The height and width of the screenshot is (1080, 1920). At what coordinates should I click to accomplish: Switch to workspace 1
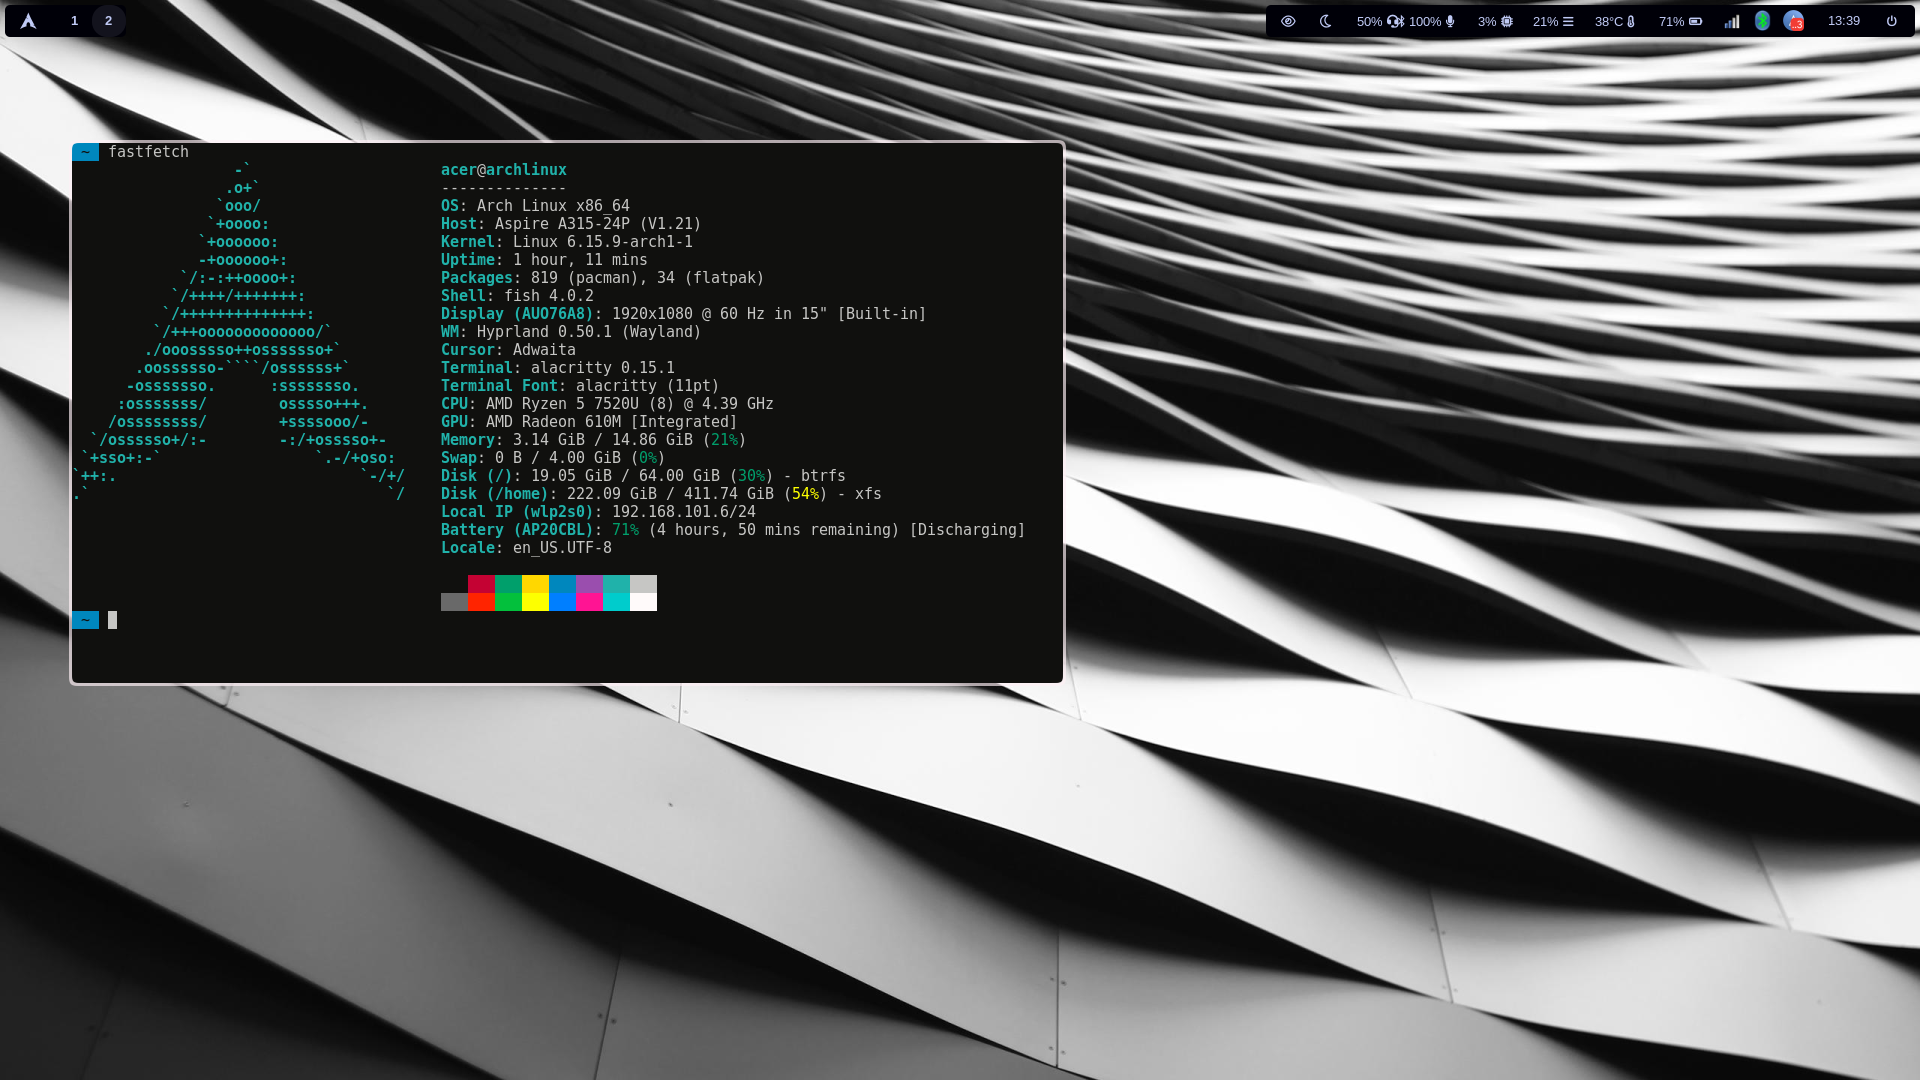click(x=74, y=21)
